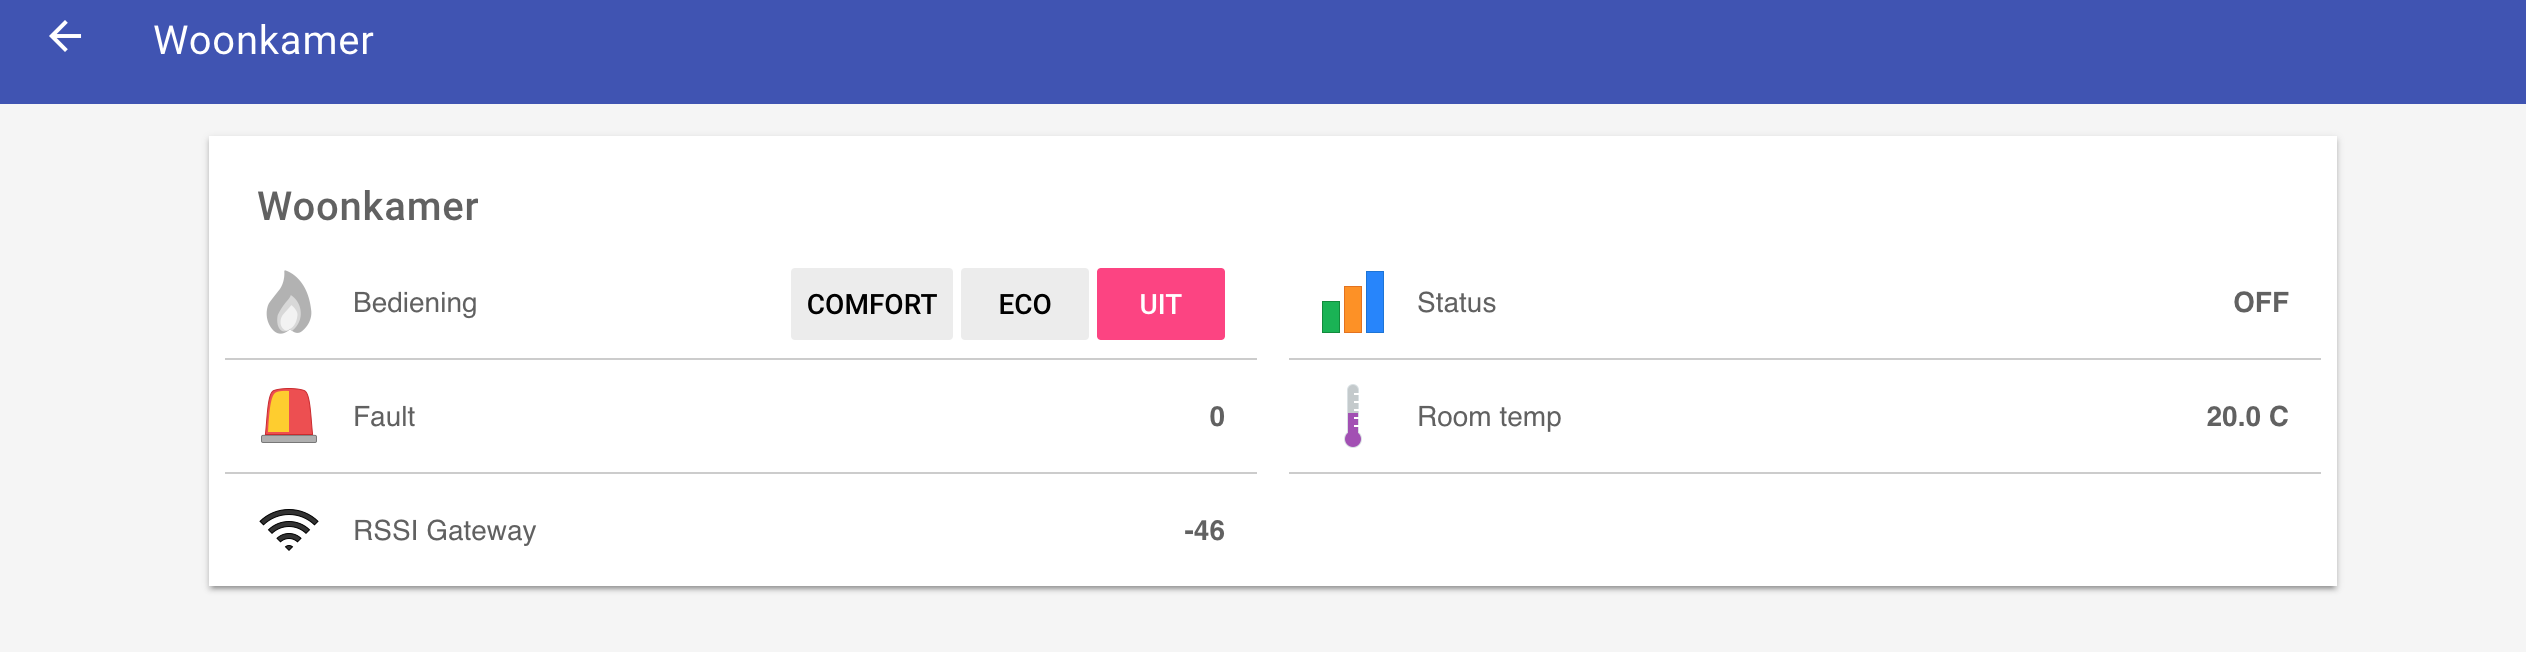The image size is (2526, 652).
Task: Click the RSSI value -46
Action: coord(1204,531)
